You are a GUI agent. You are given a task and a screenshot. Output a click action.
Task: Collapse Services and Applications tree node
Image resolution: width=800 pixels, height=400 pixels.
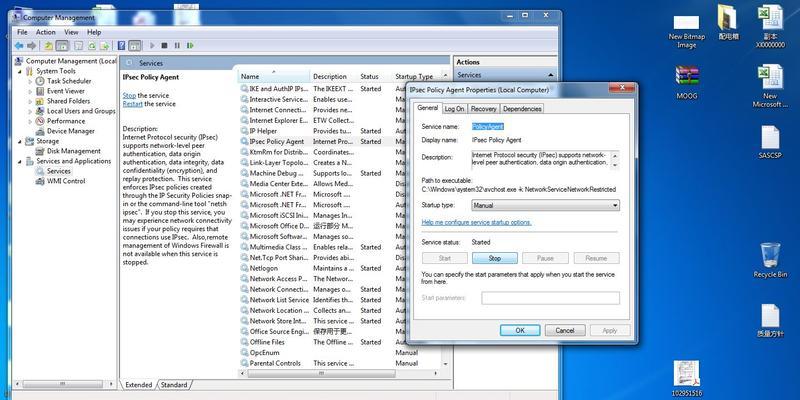point(20,161)
